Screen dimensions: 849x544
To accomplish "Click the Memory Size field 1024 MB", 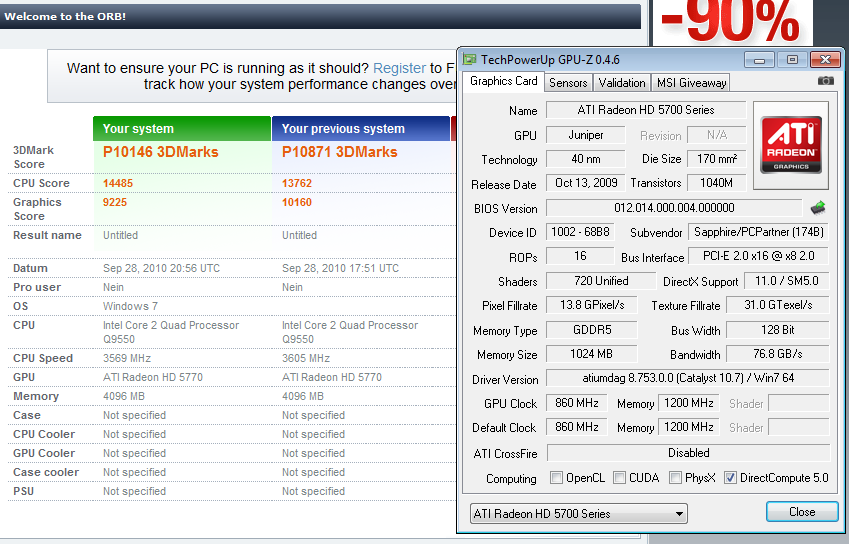I will 592,354.
